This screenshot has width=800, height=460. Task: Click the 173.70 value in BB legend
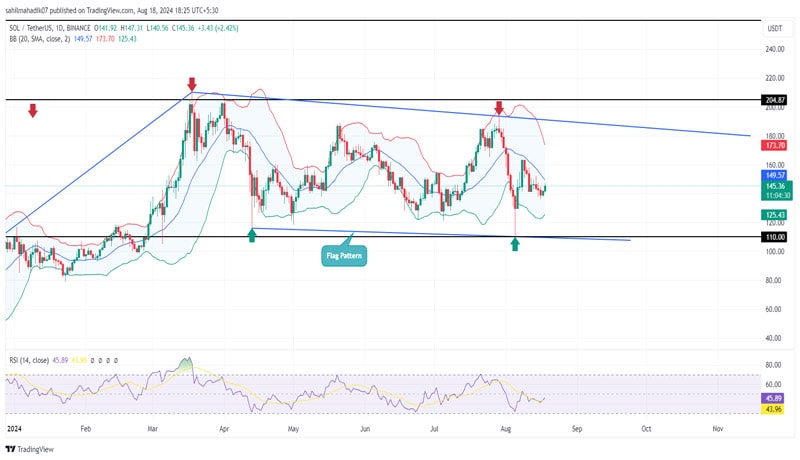(105, 39)
